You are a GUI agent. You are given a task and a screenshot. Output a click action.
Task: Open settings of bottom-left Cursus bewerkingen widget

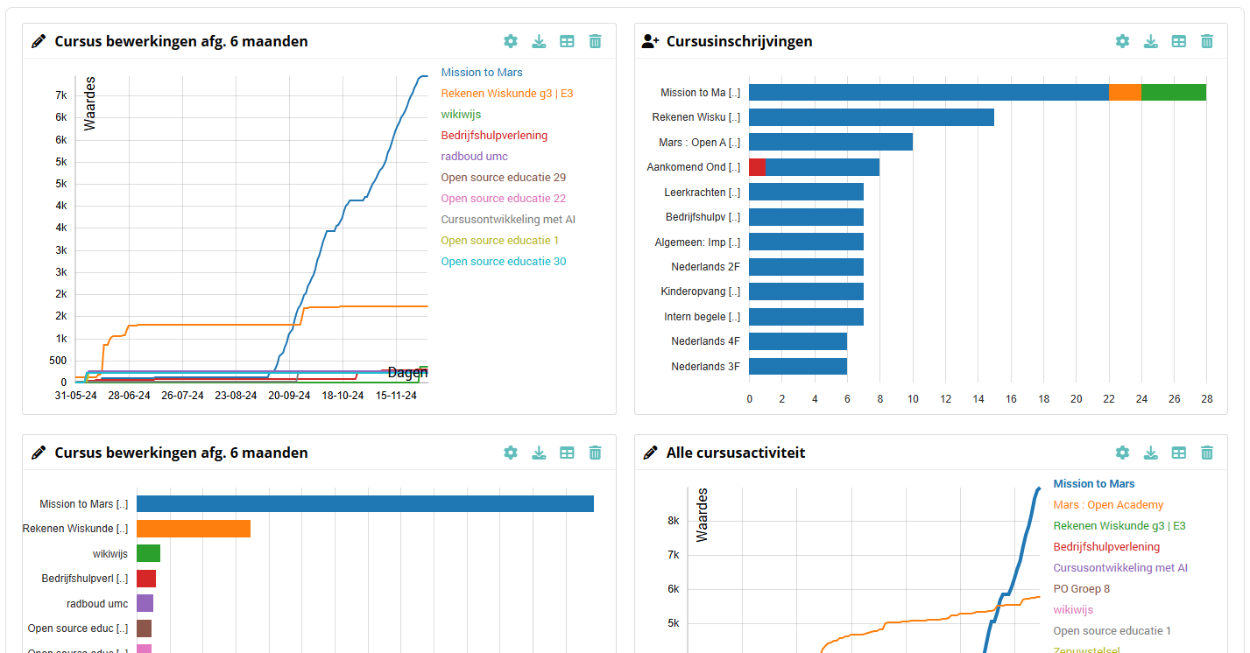pos(510,452)
